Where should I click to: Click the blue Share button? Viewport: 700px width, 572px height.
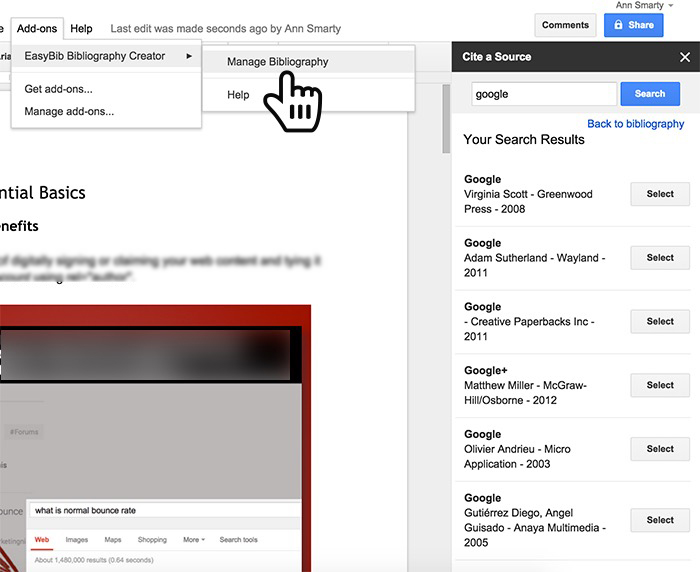(633, 25)
